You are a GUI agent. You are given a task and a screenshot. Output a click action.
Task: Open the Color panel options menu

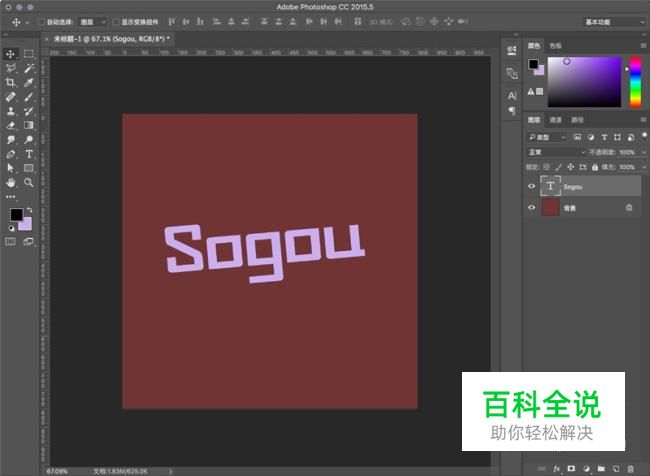coord(643,46)
